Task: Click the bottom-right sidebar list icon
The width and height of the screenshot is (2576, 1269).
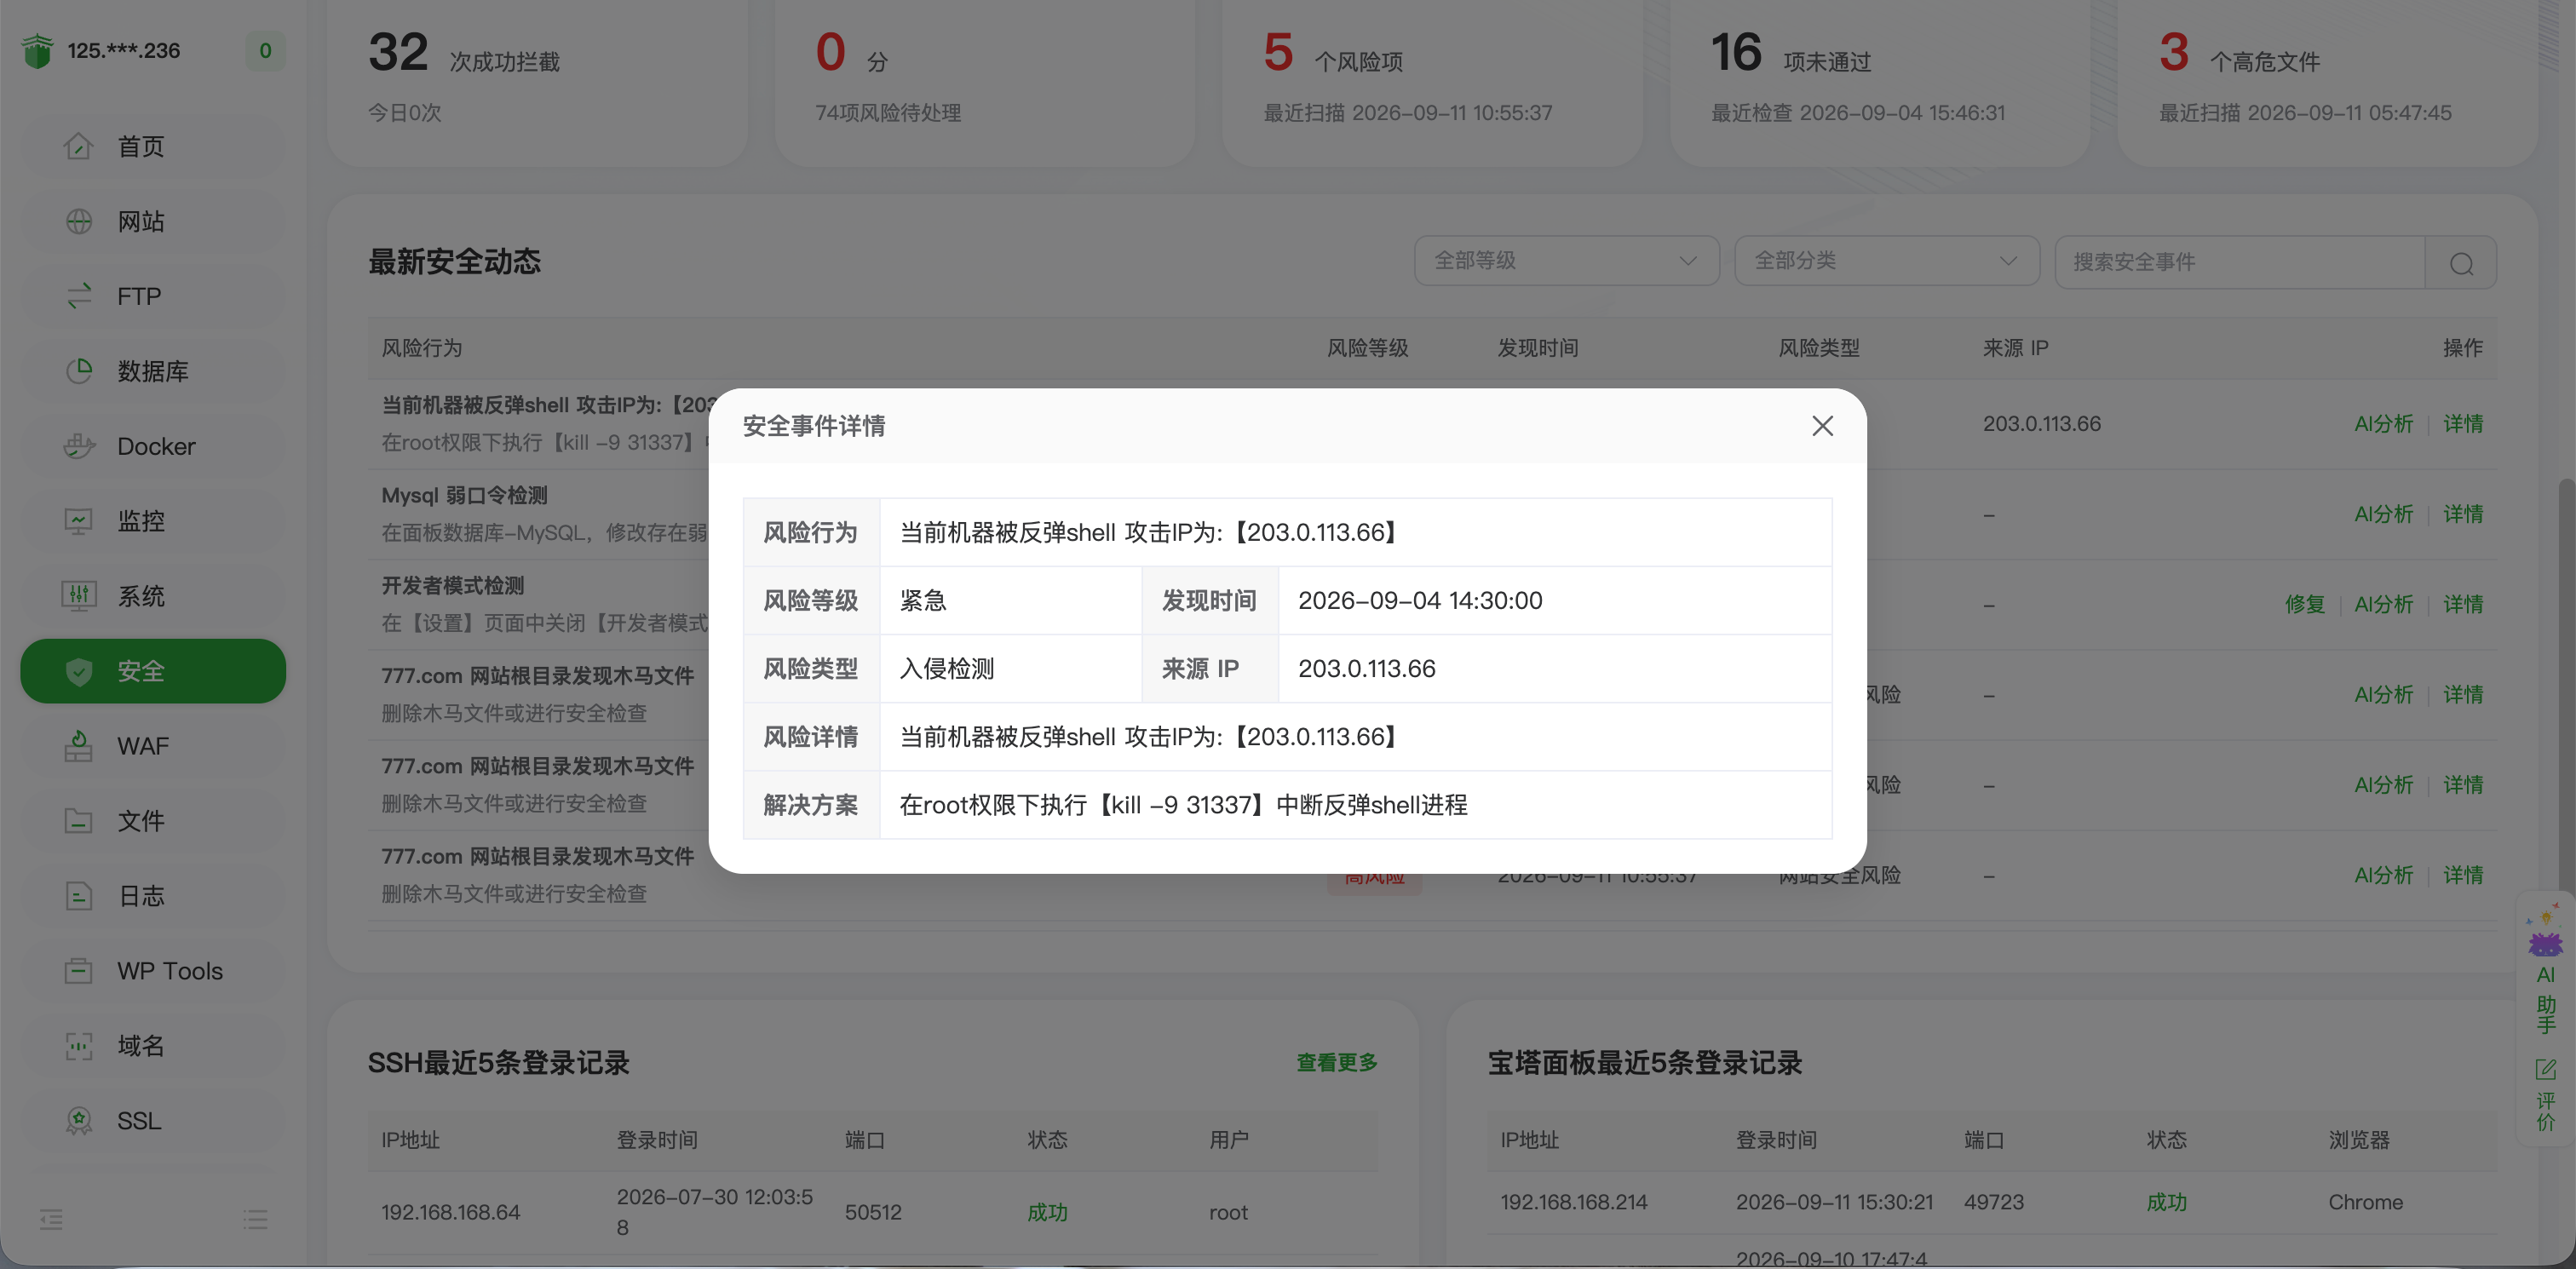Action: click(255, 1219)
